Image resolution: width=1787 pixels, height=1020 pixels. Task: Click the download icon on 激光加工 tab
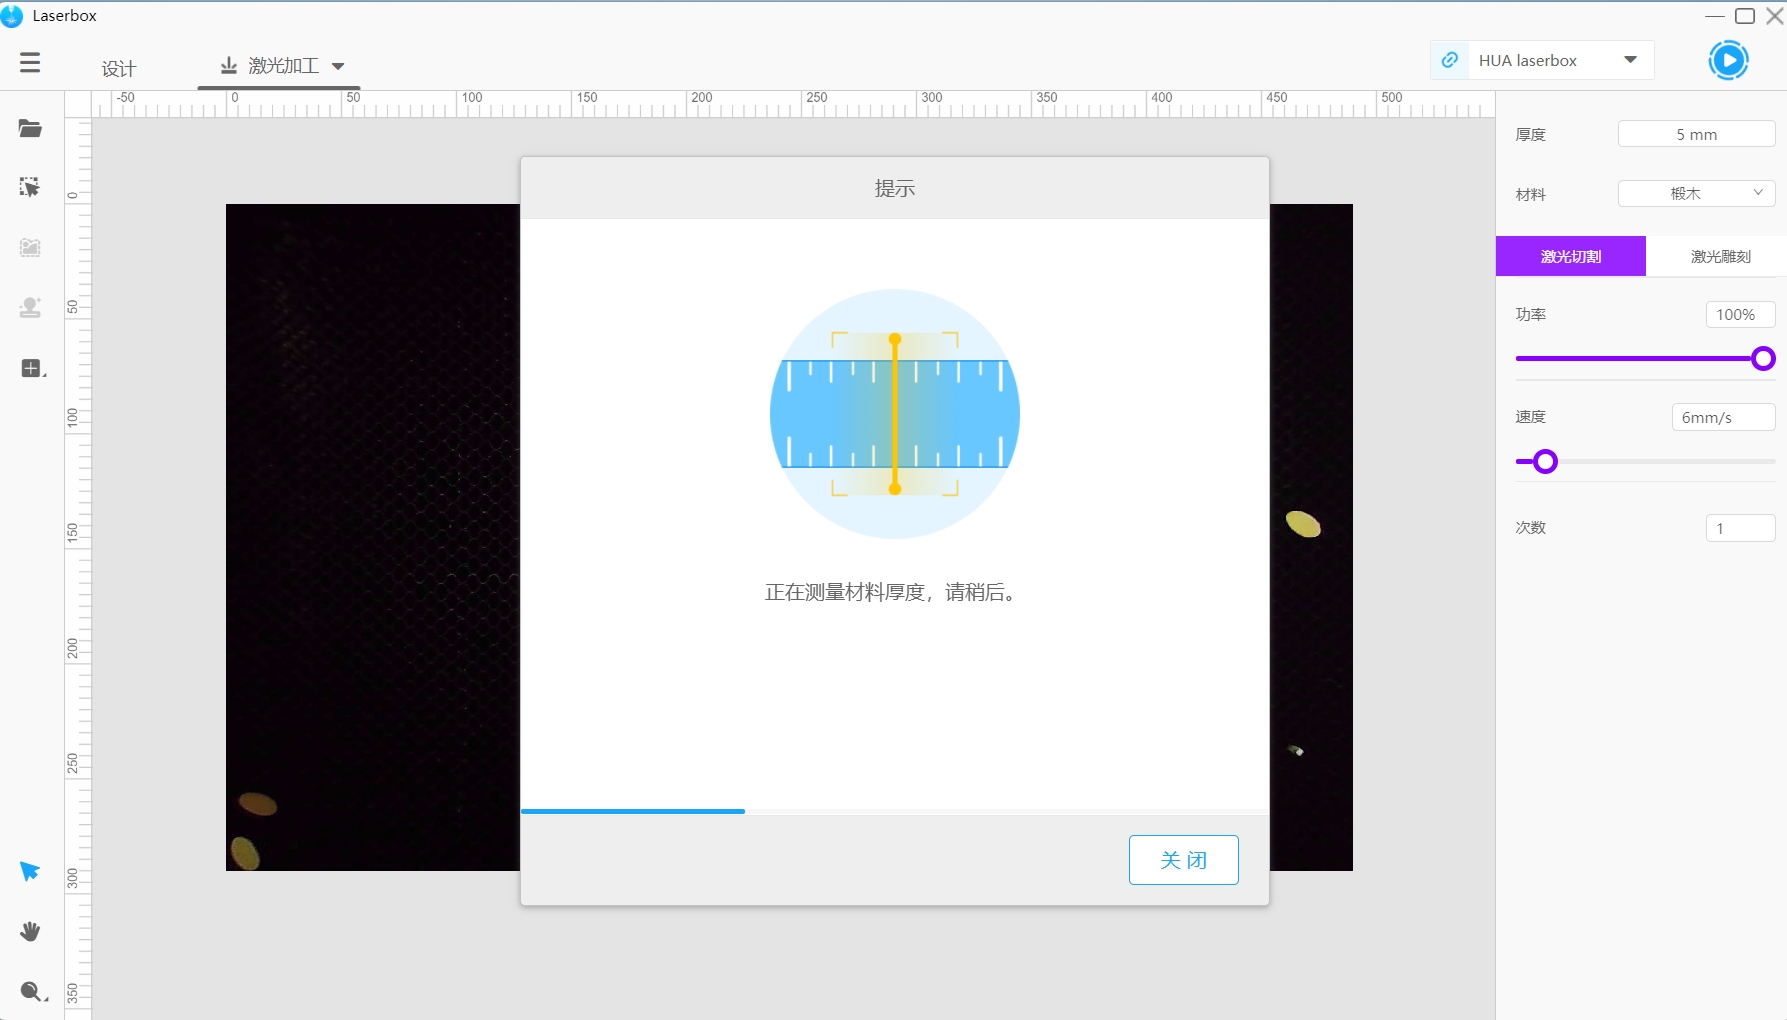(229, 66)
